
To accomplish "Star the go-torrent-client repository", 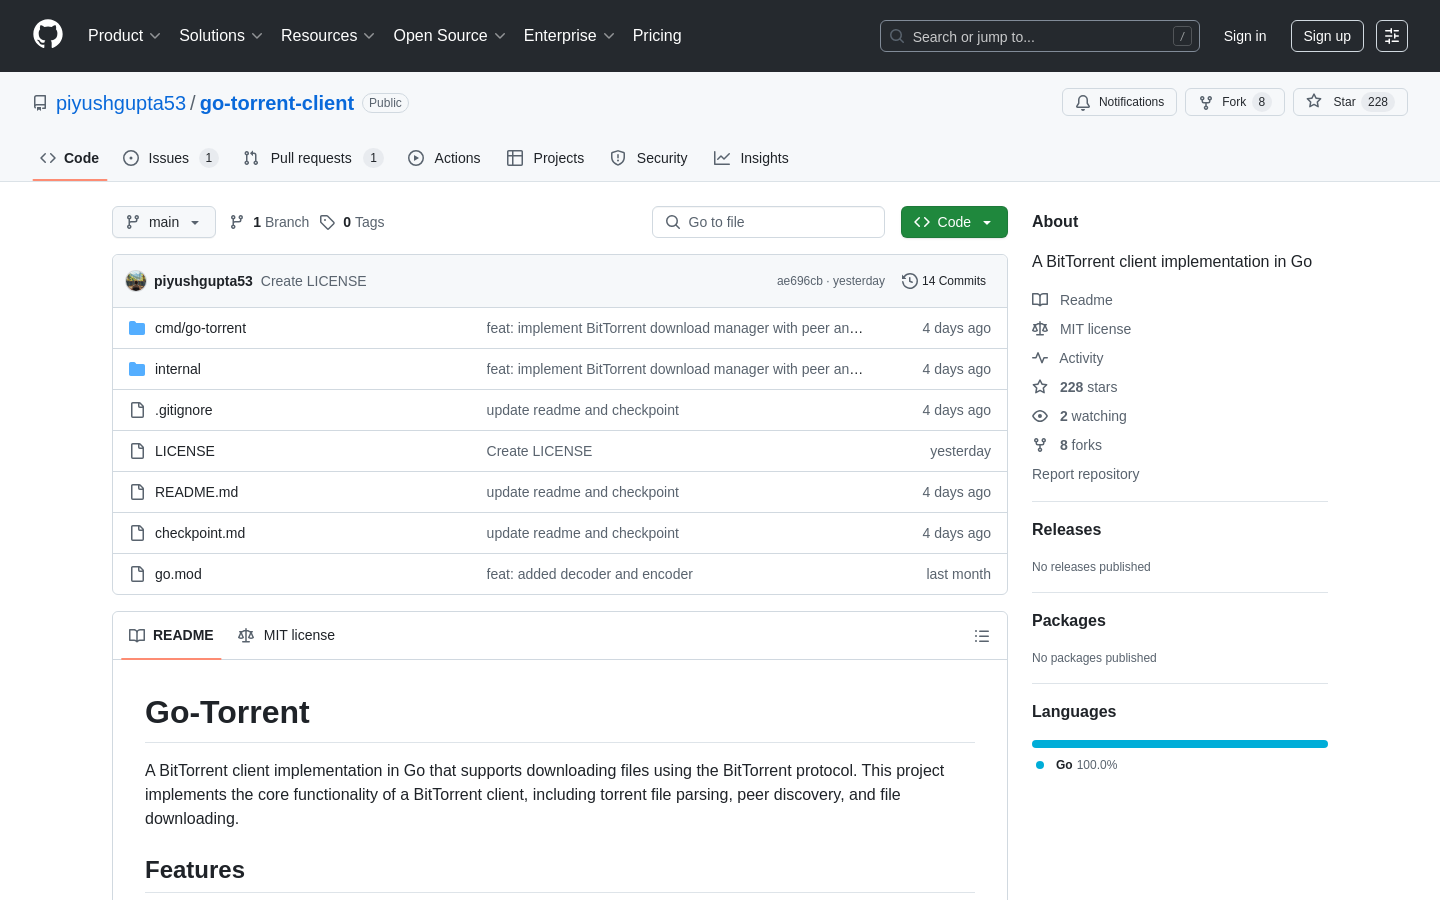I will pos(1350,102).
